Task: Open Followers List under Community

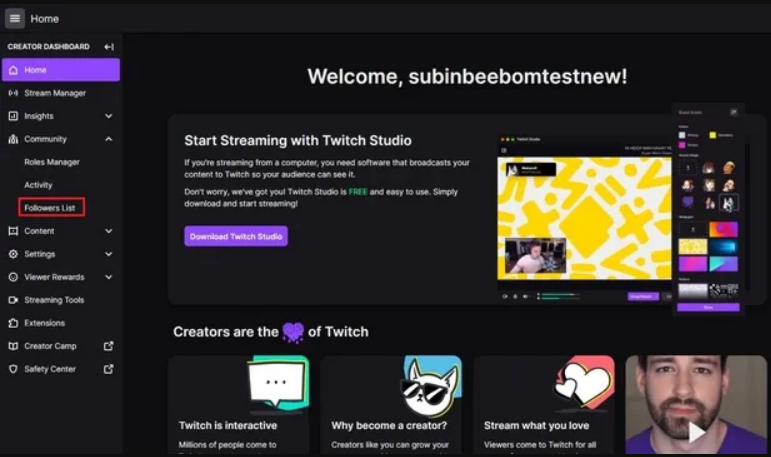Action: pos(50,208)
